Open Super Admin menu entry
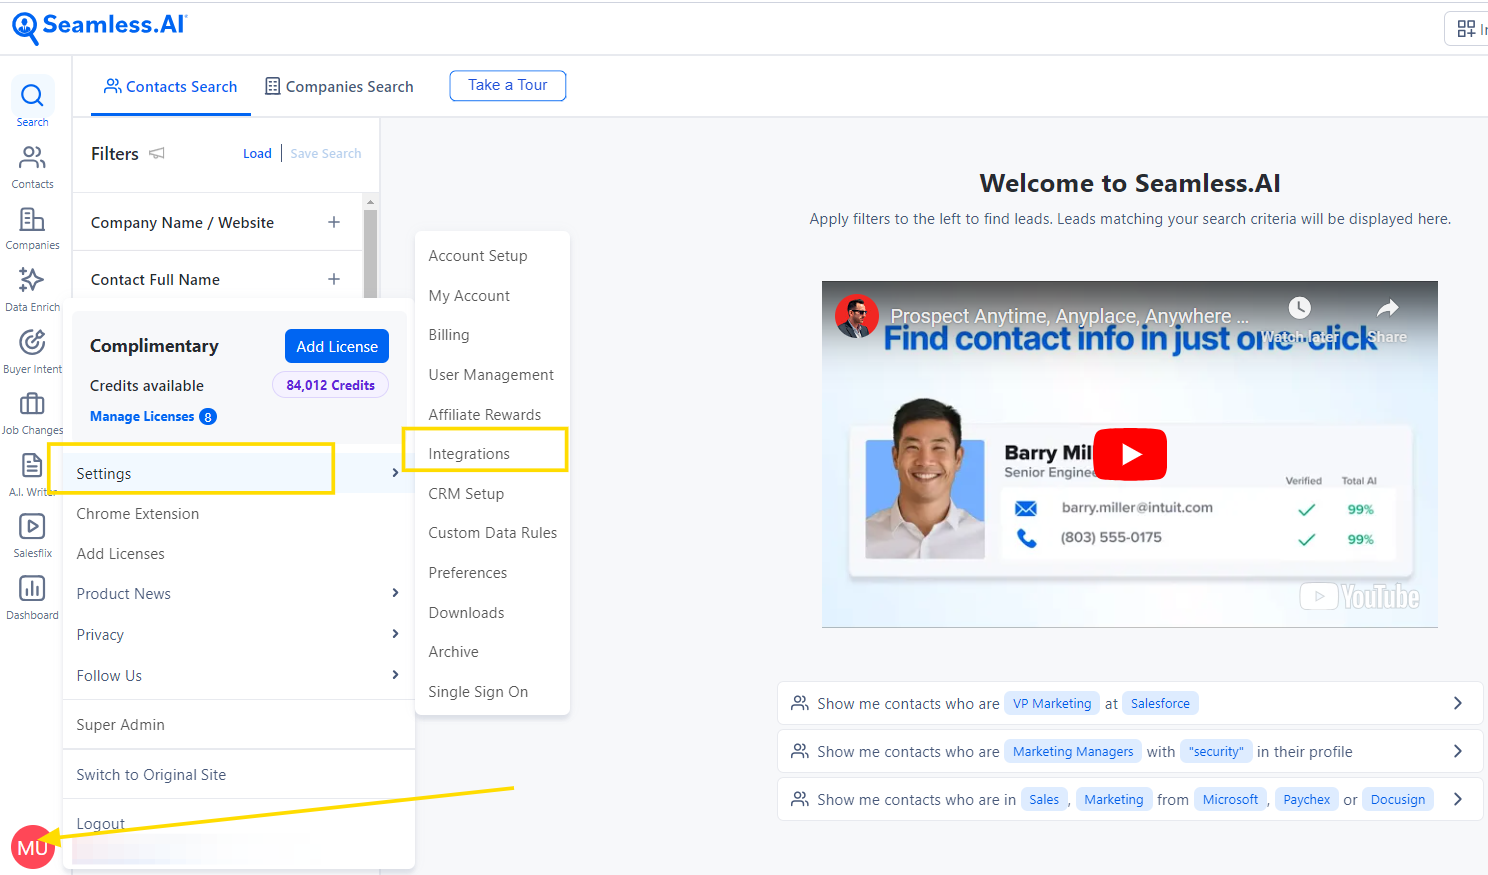 click(x=121, y=725)
